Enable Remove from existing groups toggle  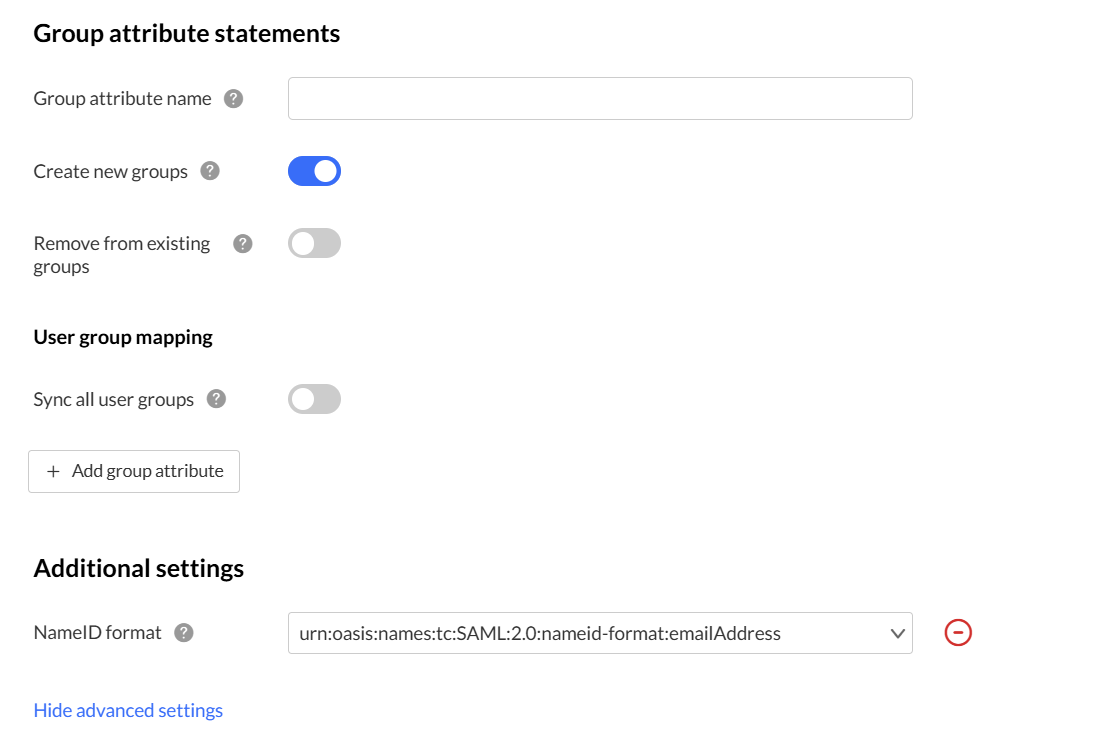[314, 244]
